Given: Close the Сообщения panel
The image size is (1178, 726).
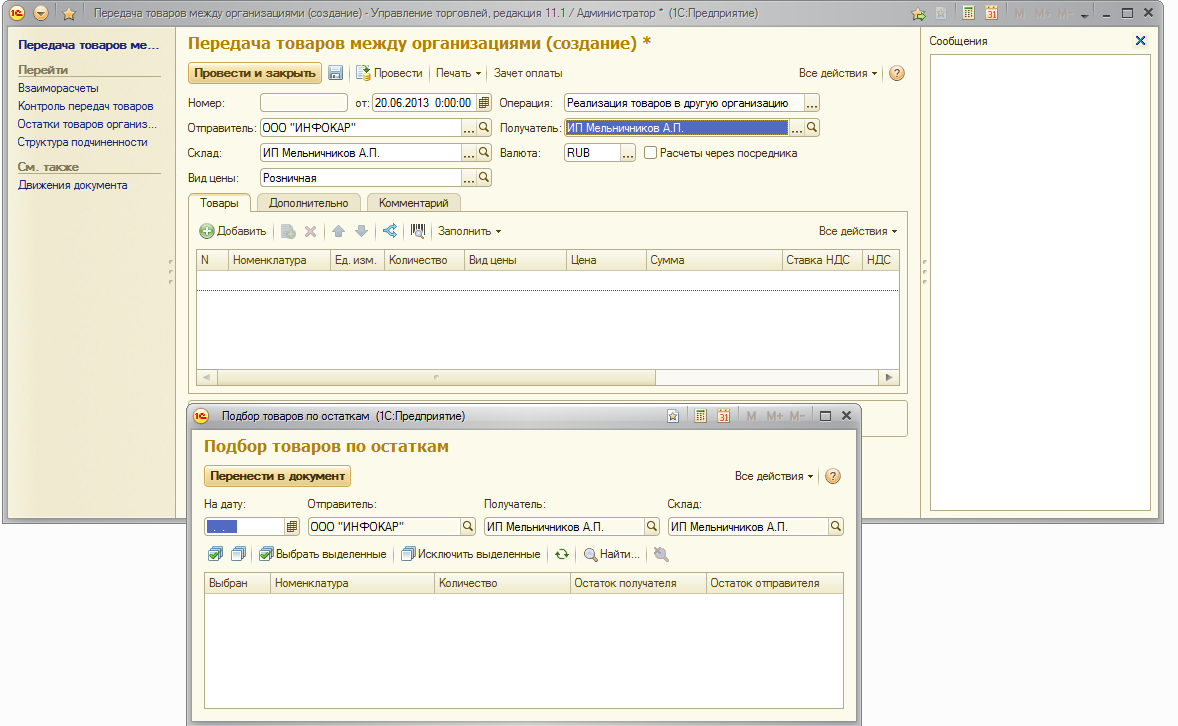Looking at the screenshot, I should [x=1140, y=41].
